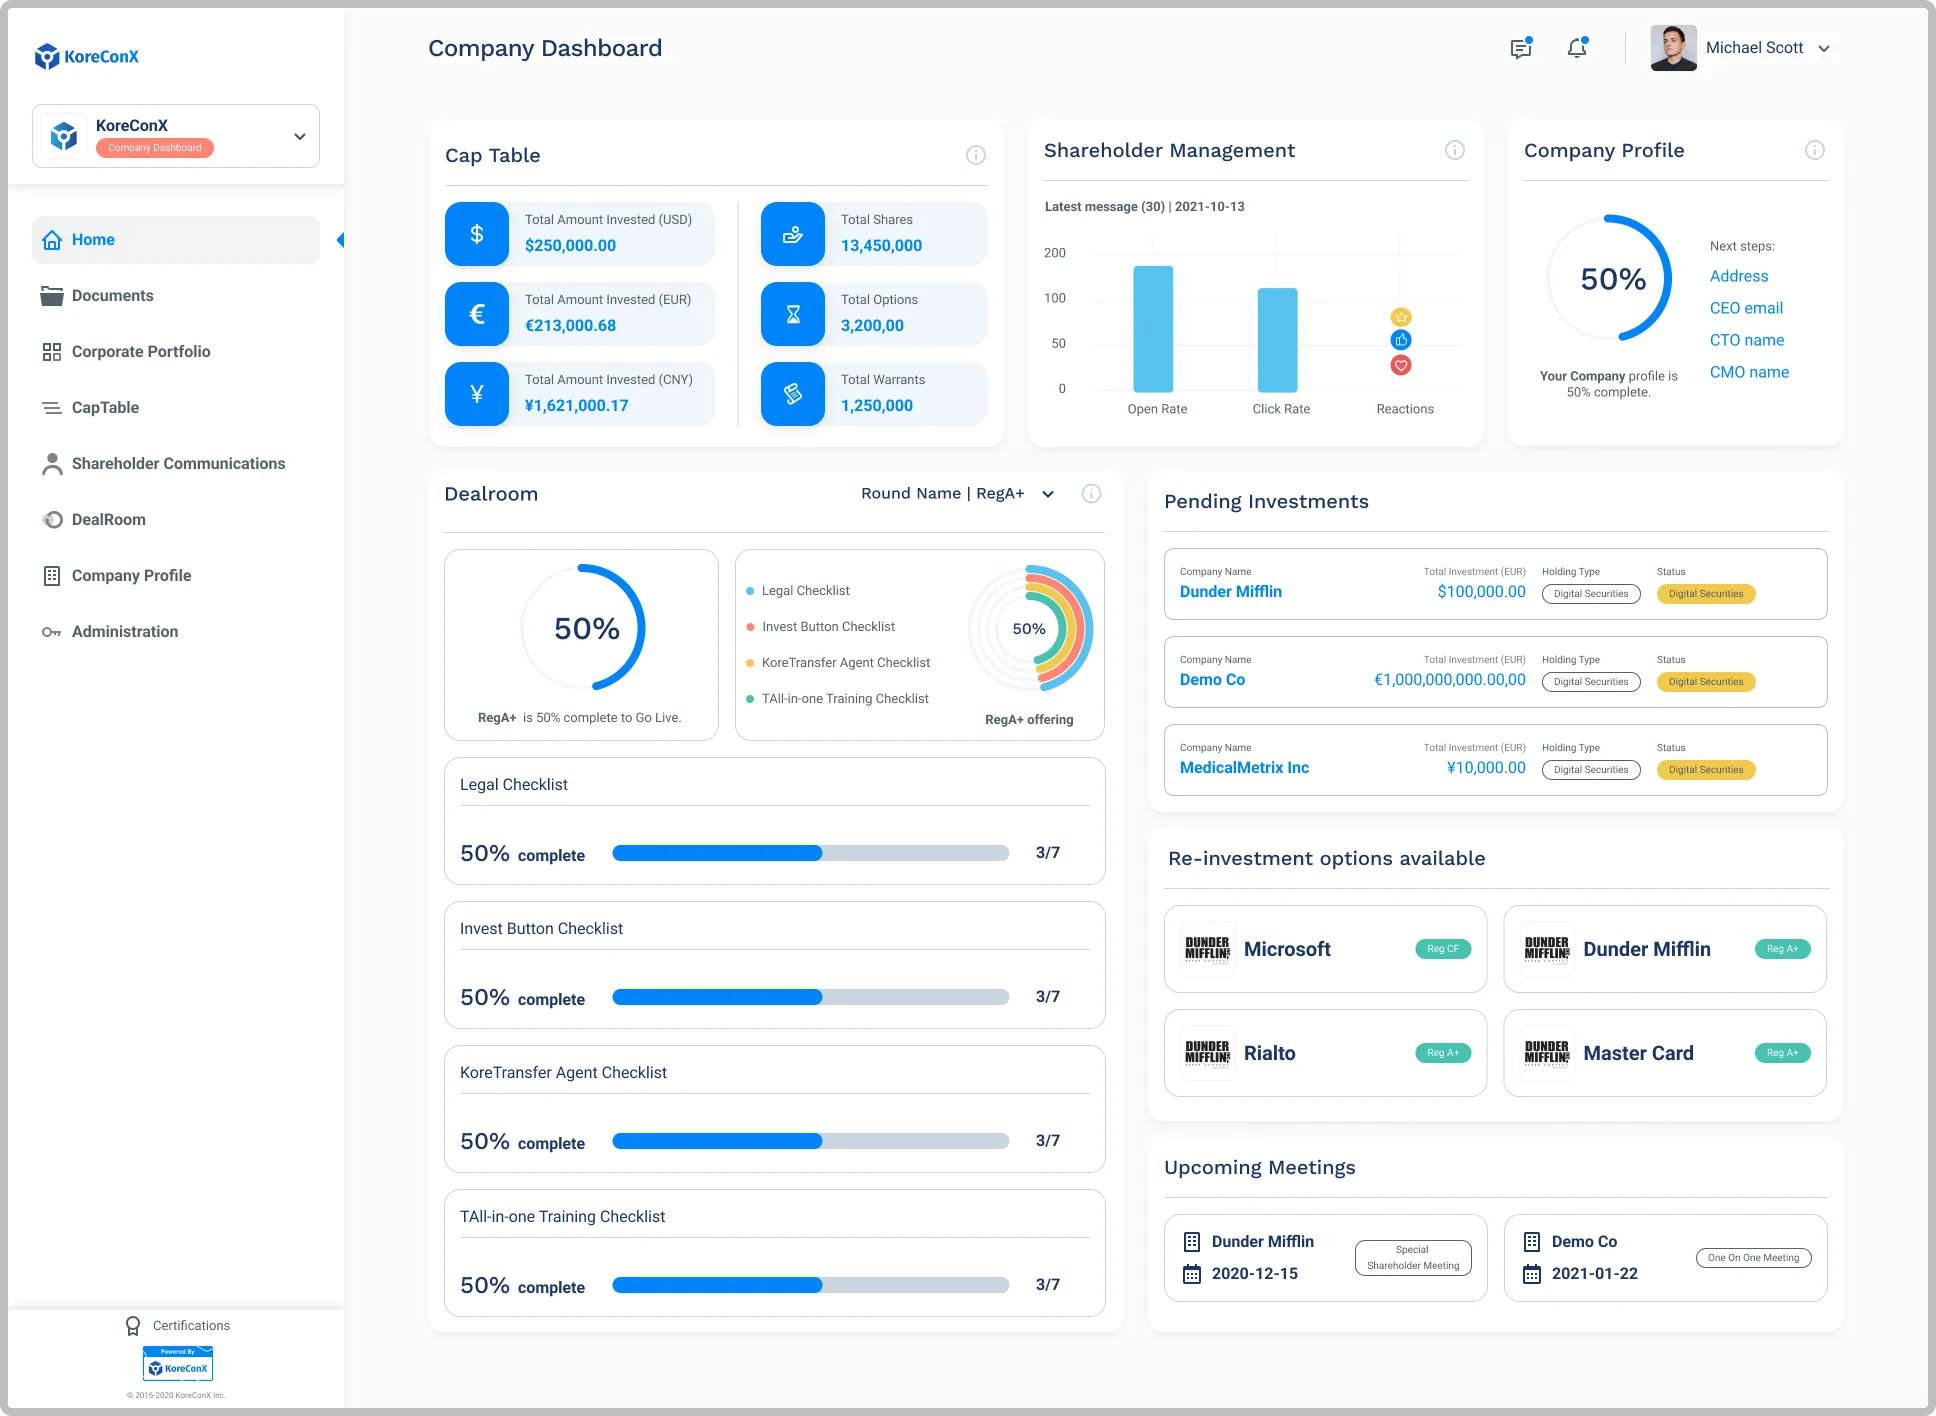This screenshot has width=1936, height=1416.
Task: Click Michael Scott's profile photo
Action: coord(1673,48)
